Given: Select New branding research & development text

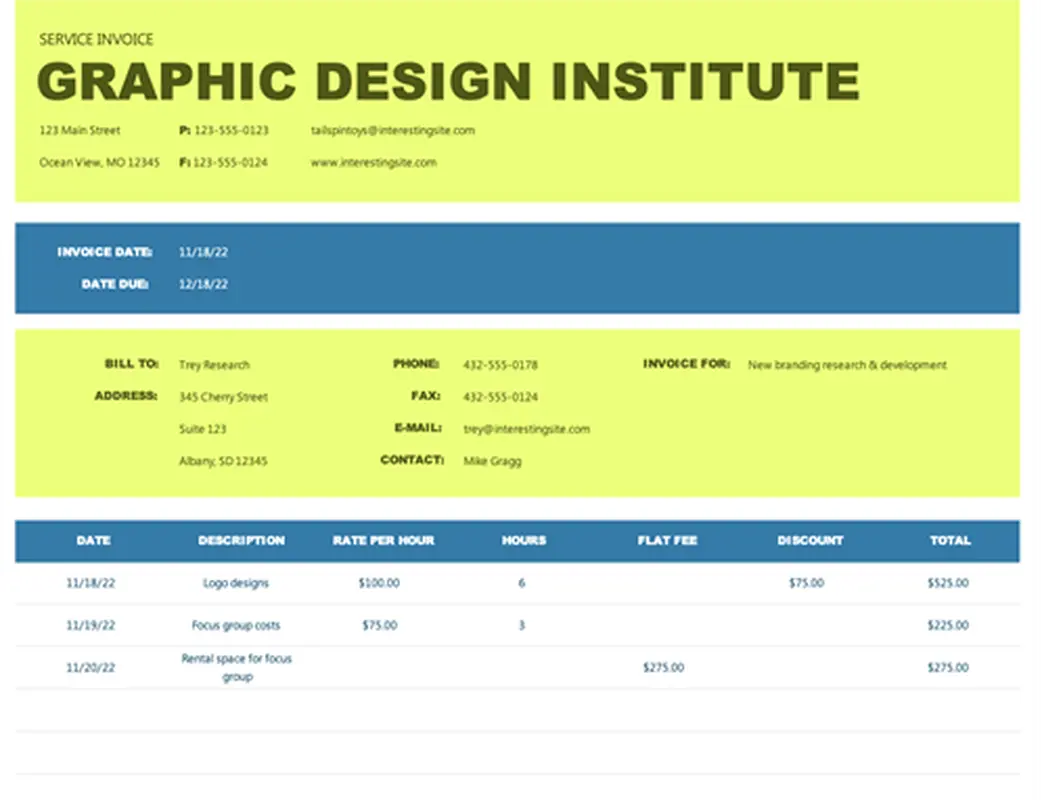Looking at the screenshot, I should pyautogui.click(x=847, y=365).
